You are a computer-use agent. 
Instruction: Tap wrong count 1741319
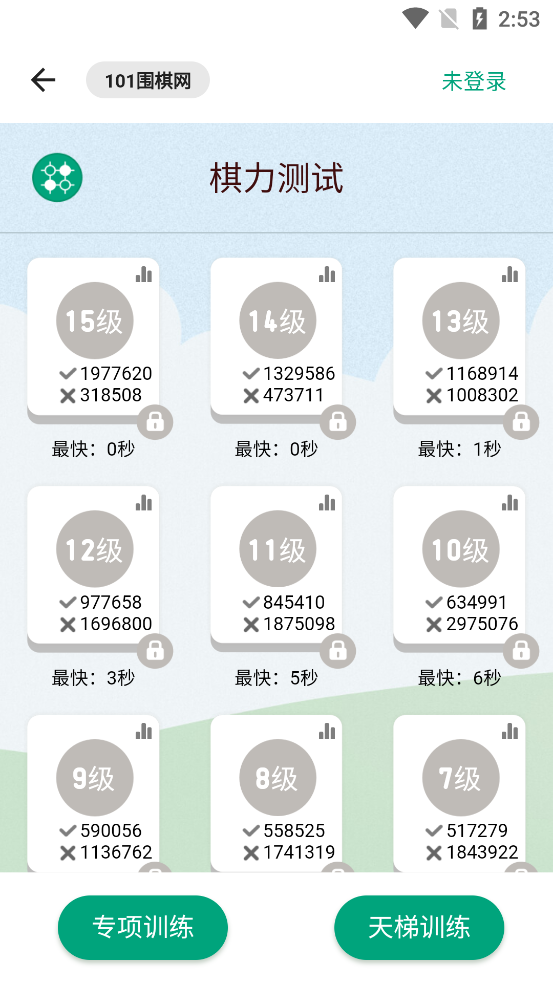coord(299,852)
